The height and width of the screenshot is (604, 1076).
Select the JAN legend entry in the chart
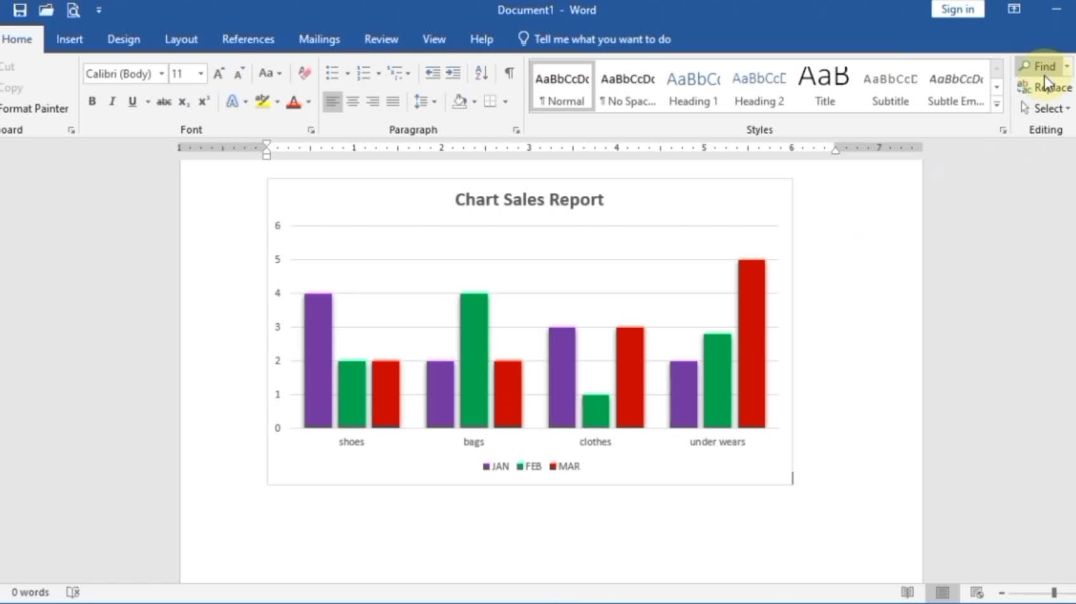pos(496,466)
